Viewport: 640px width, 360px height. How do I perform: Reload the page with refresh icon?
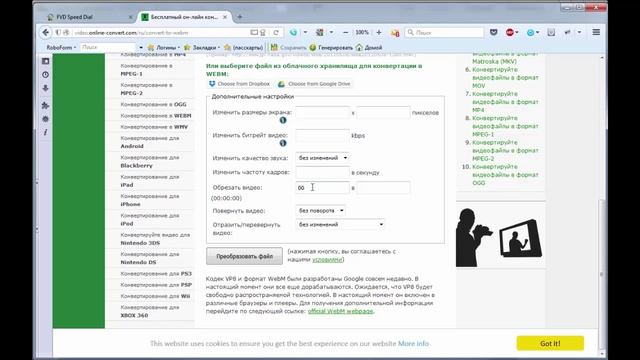click(x=276, y=32)
